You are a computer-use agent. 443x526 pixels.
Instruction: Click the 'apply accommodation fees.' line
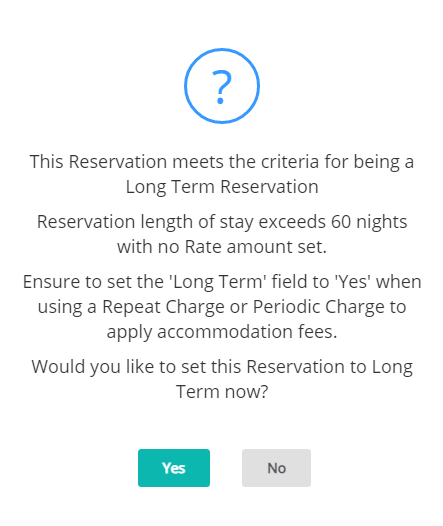(x=222, y=332)
